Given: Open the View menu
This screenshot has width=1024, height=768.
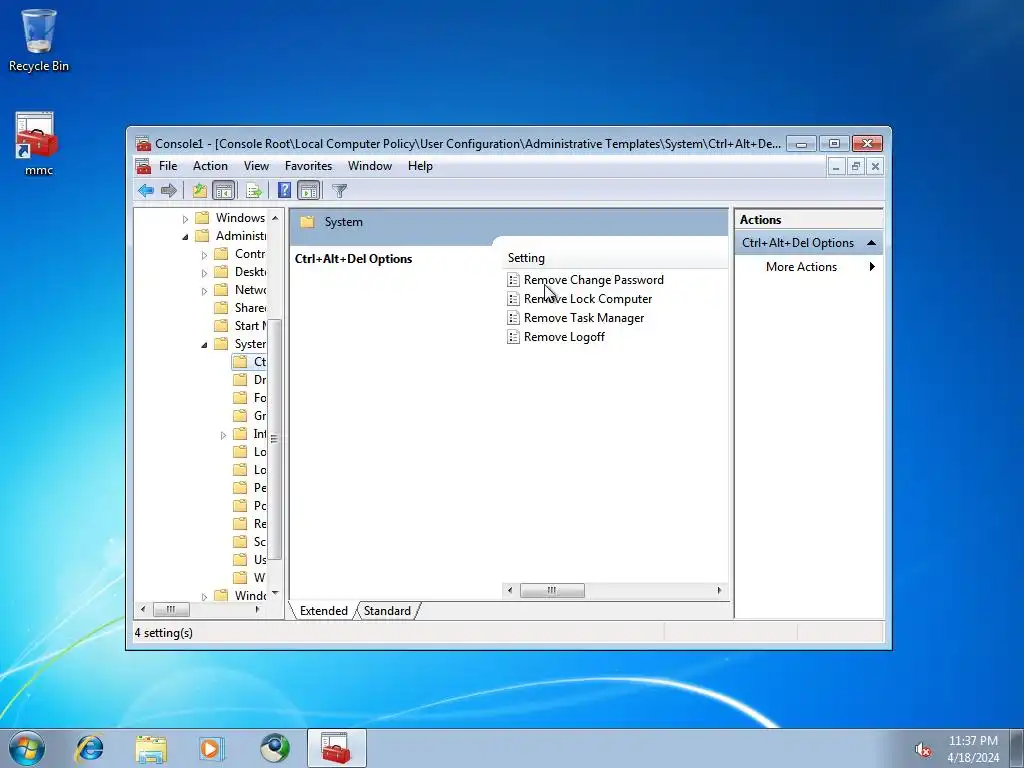Looking at the screenshot, I should point(256,166).
